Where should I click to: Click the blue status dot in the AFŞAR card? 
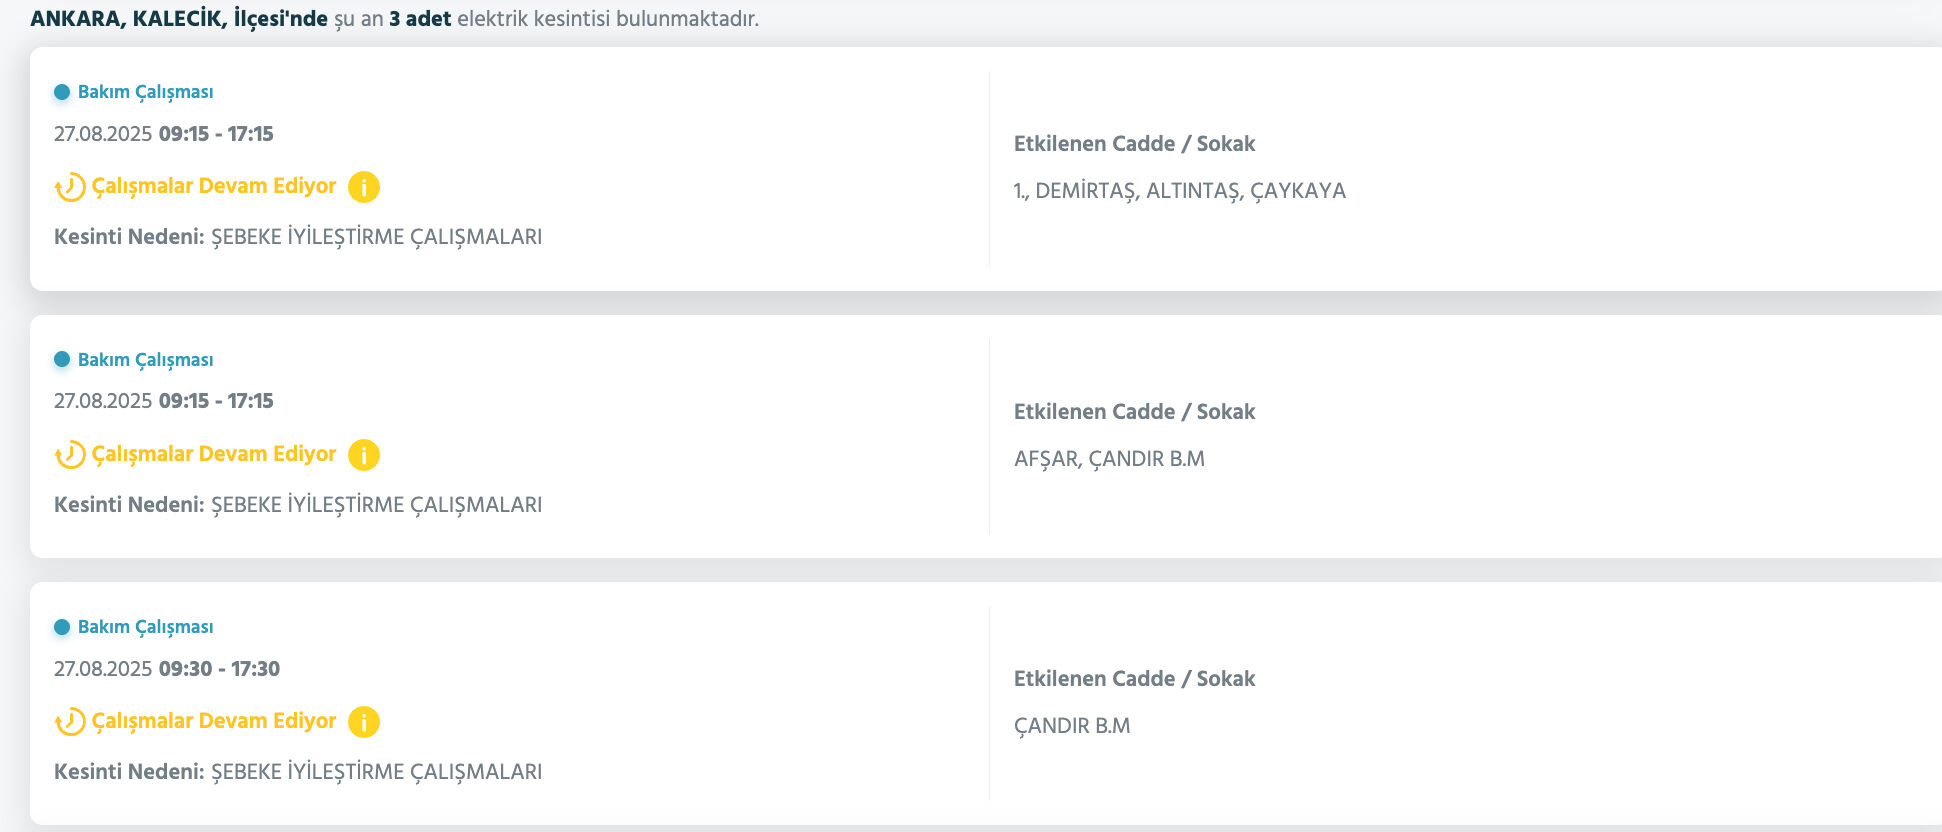pos(62,359)
